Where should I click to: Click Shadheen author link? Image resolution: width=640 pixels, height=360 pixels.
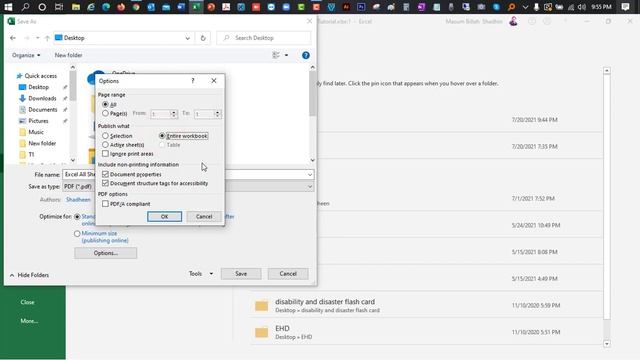point(78,200)
